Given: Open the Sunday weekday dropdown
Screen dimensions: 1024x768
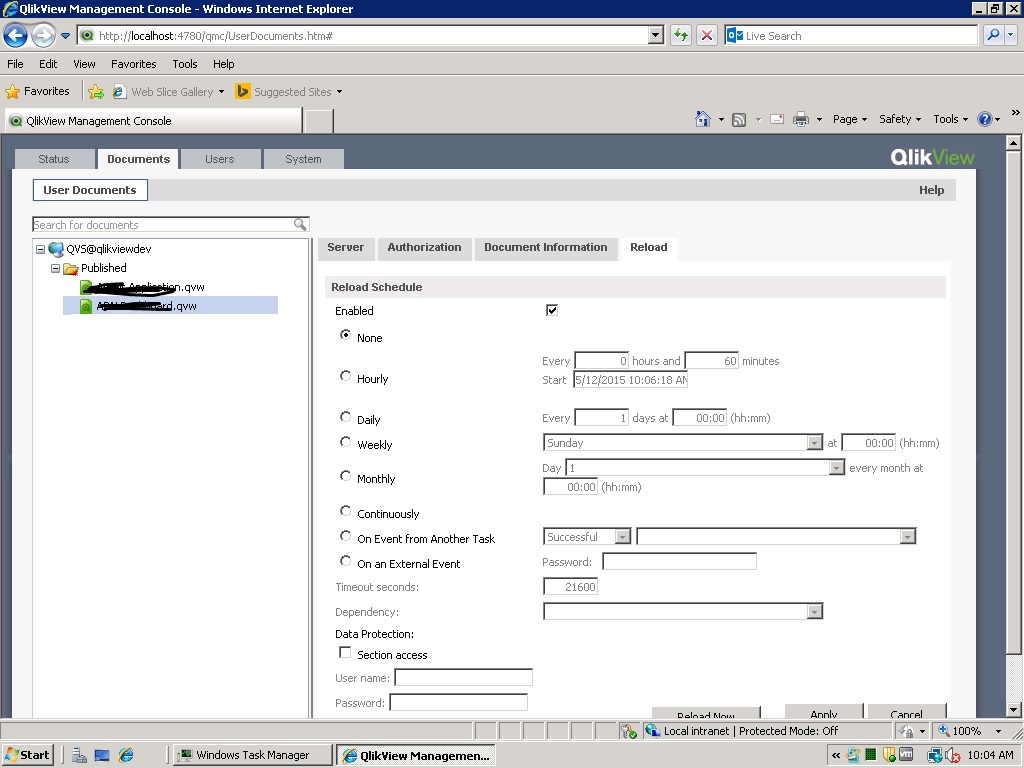Looking at the screenshot, I should point(814,443).
